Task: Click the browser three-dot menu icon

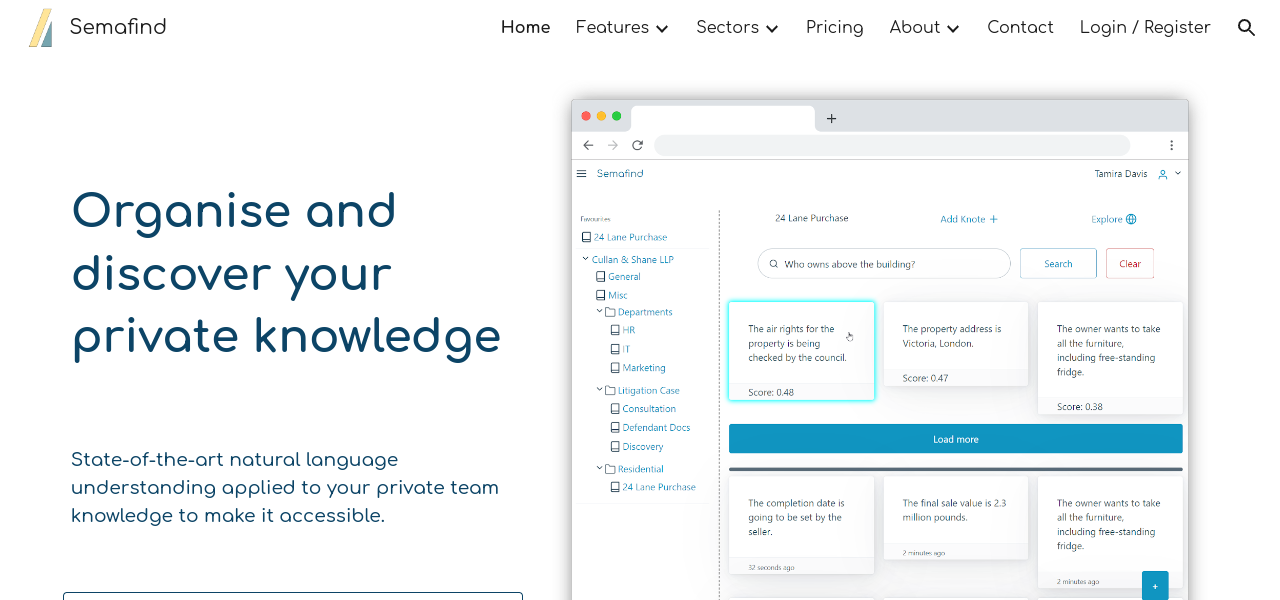Action: click(x=1171, y=145)
